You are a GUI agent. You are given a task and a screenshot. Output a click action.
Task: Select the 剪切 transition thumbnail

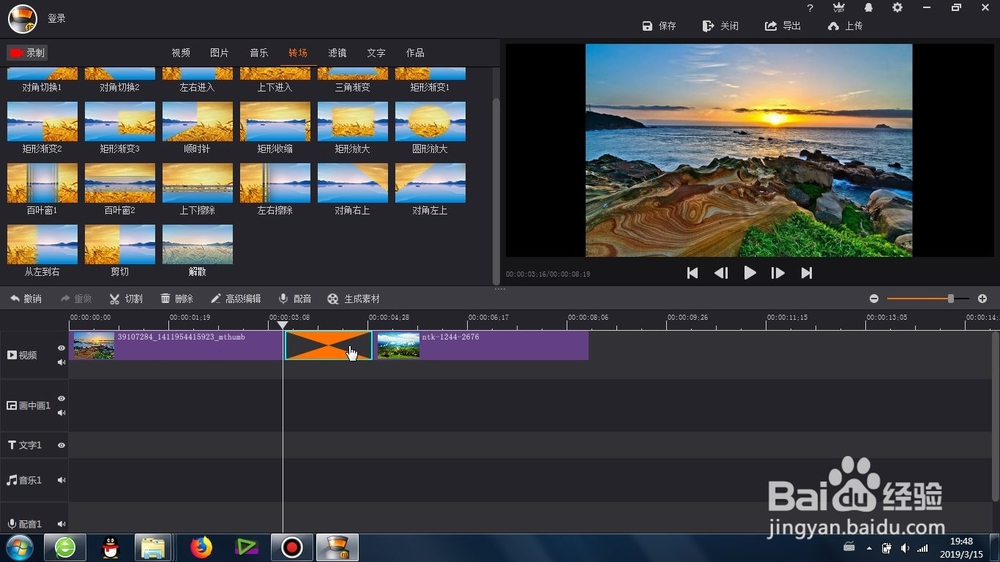click(120, 244)
